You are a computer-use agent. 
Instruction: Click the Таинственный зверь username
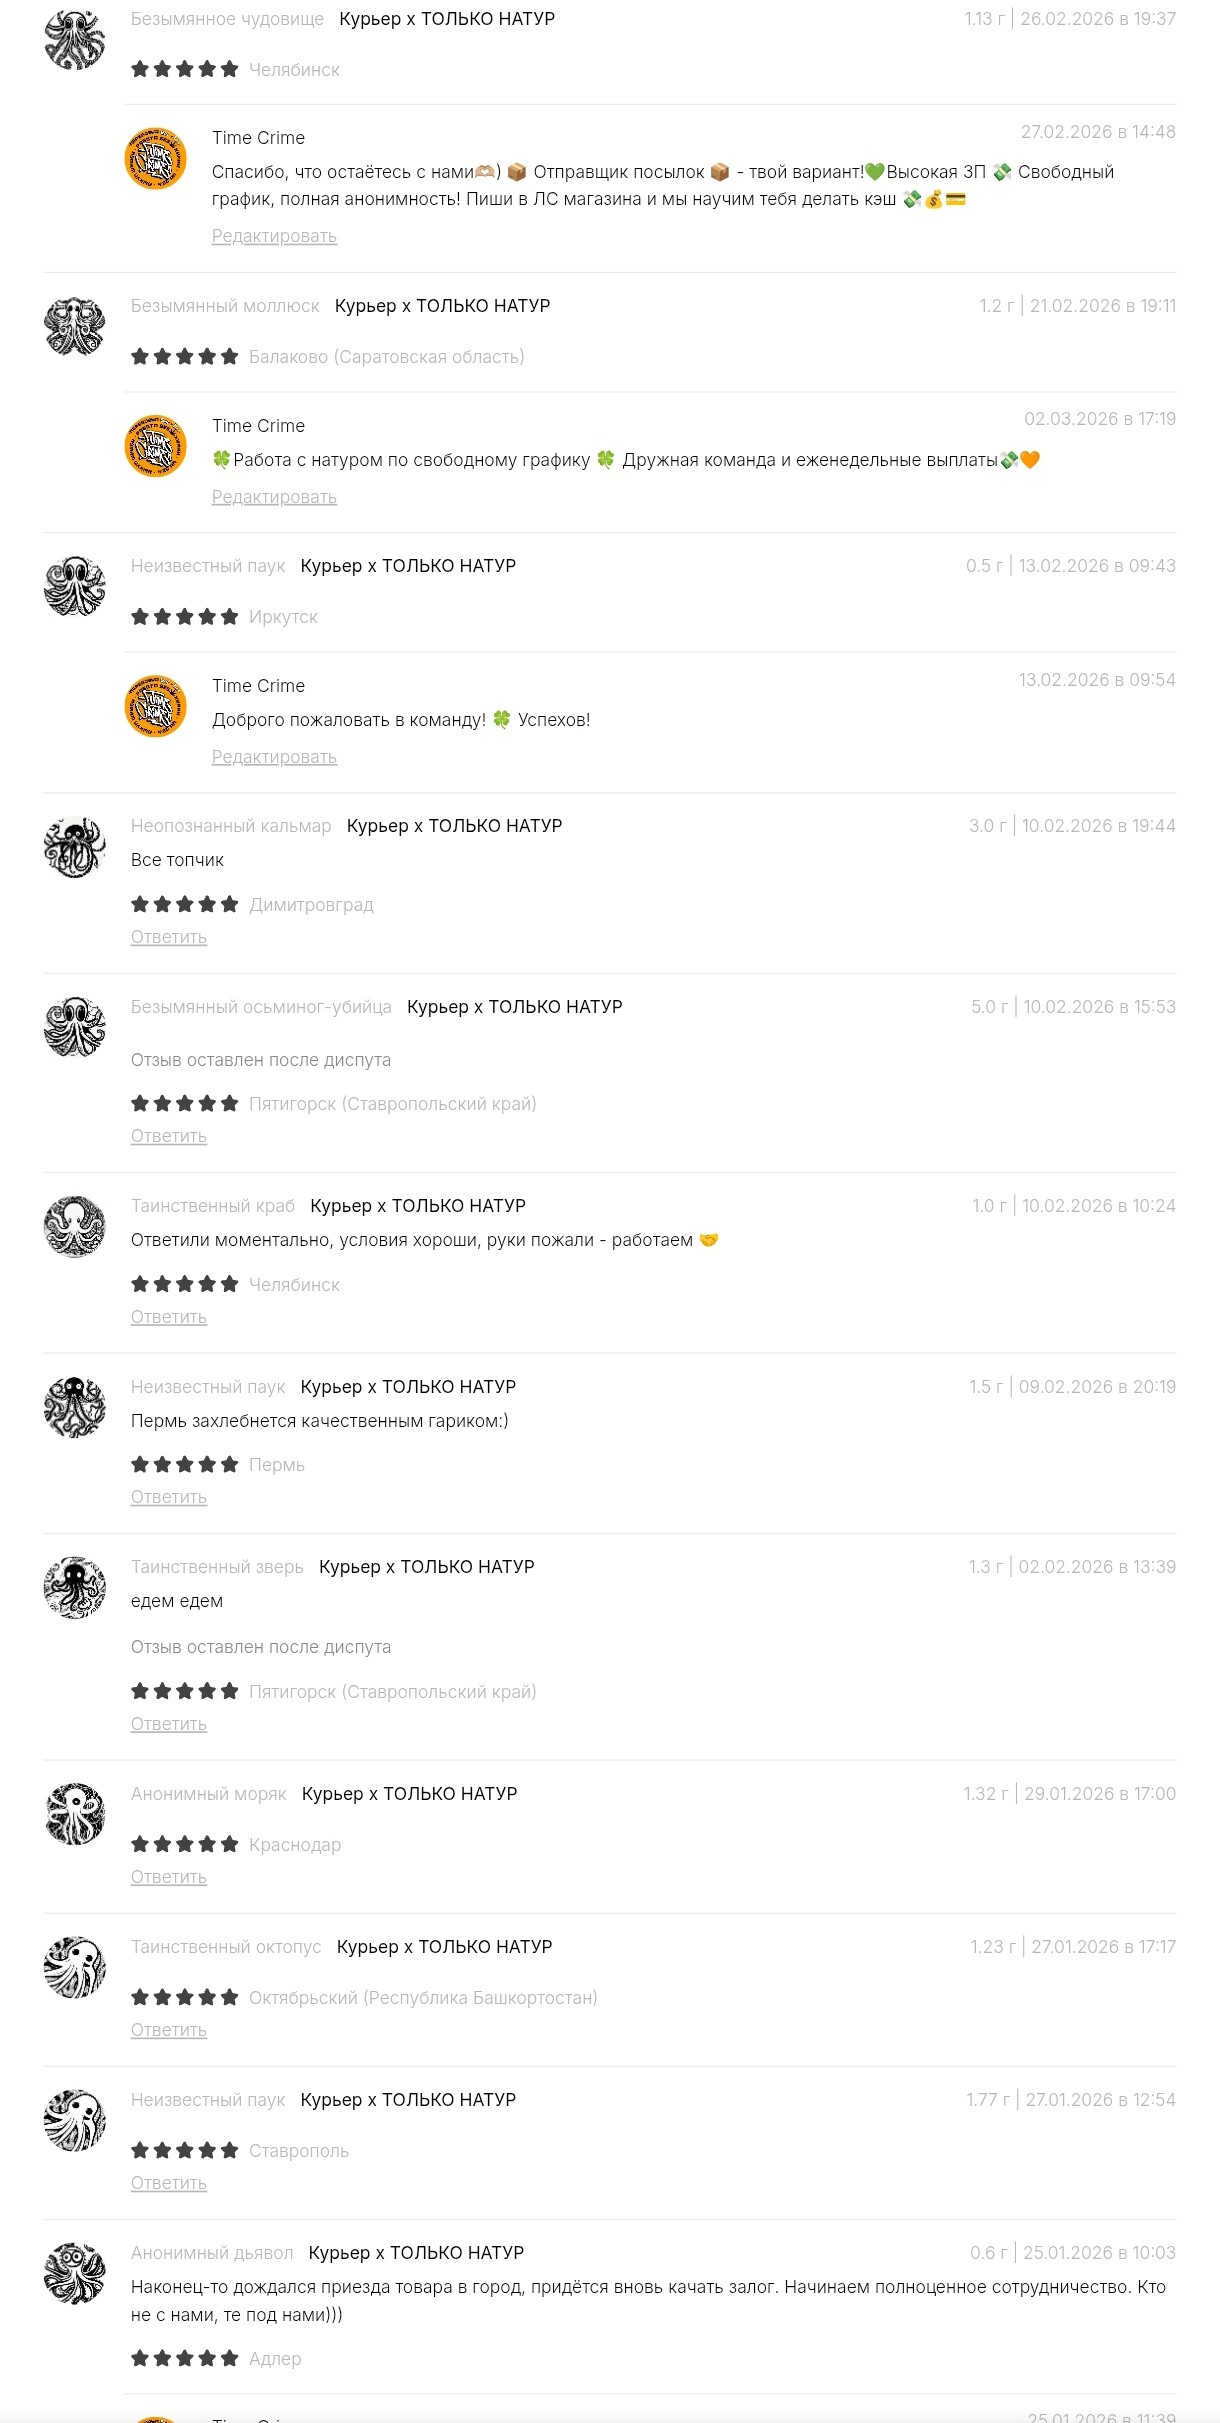217,1567
